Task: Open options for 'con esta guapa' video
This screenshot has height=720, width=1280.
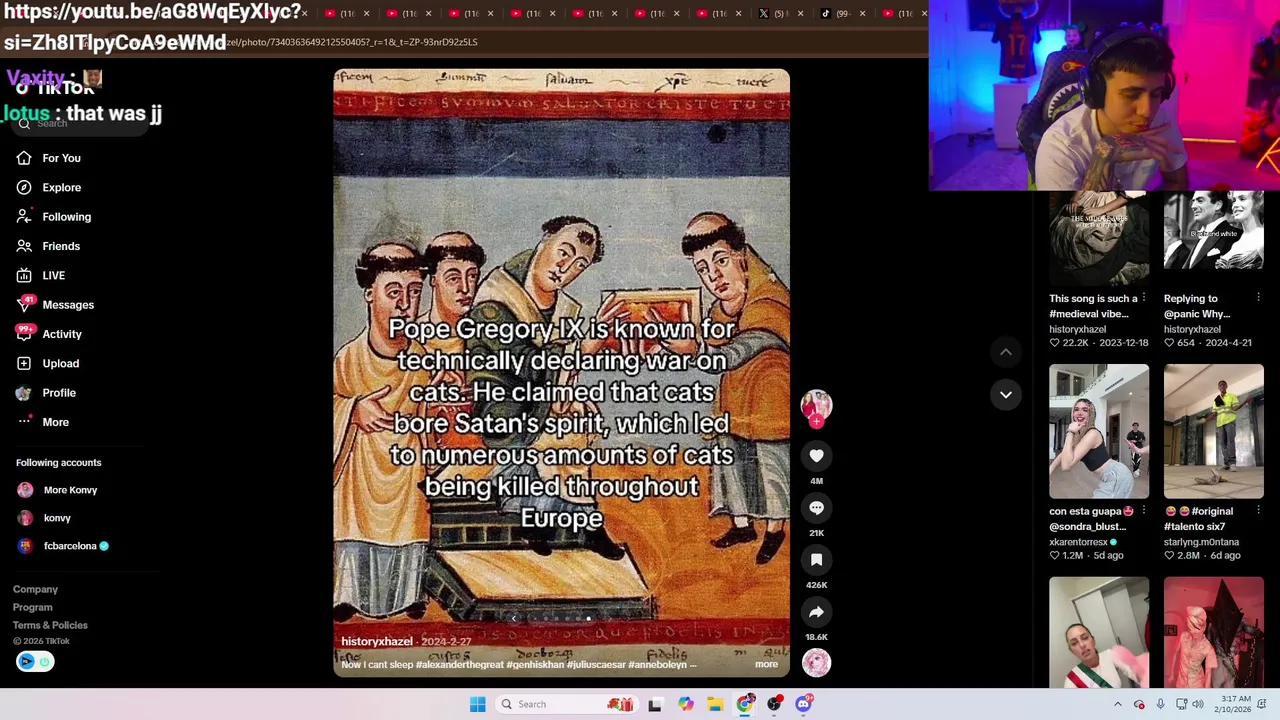Action: [1144, 511]
